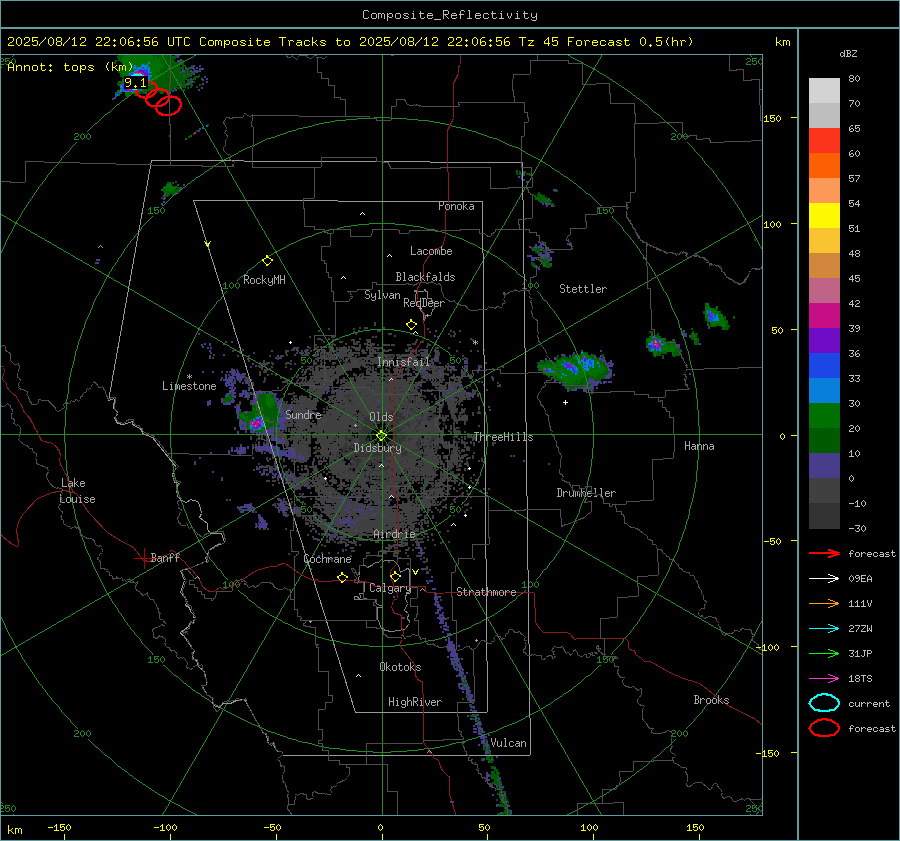Screen dimensions: 900x841
Task: Select the yellow 54 dBZ color swatch
Action: [x=824, y=215]
